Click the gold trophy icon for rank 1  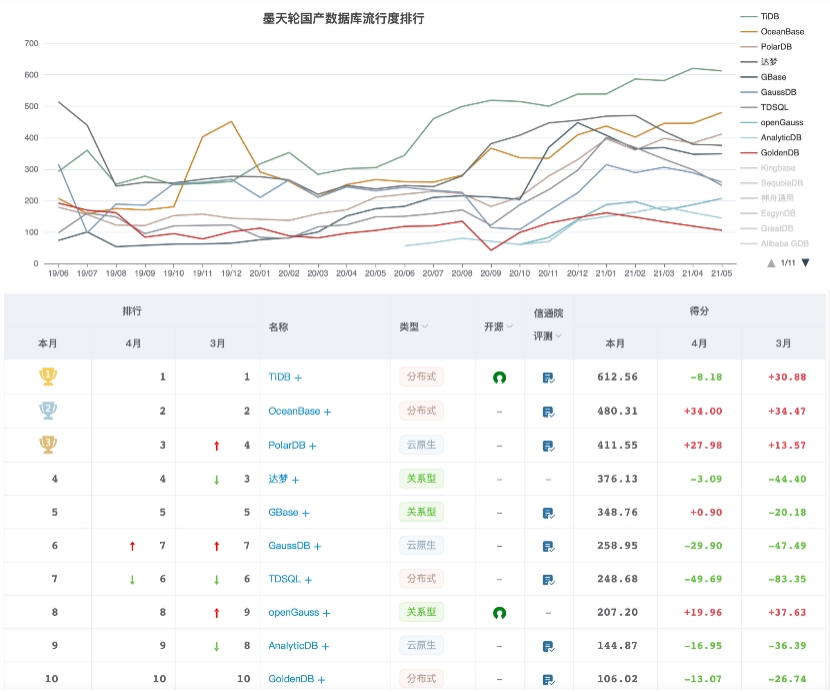tap(48, 376)
